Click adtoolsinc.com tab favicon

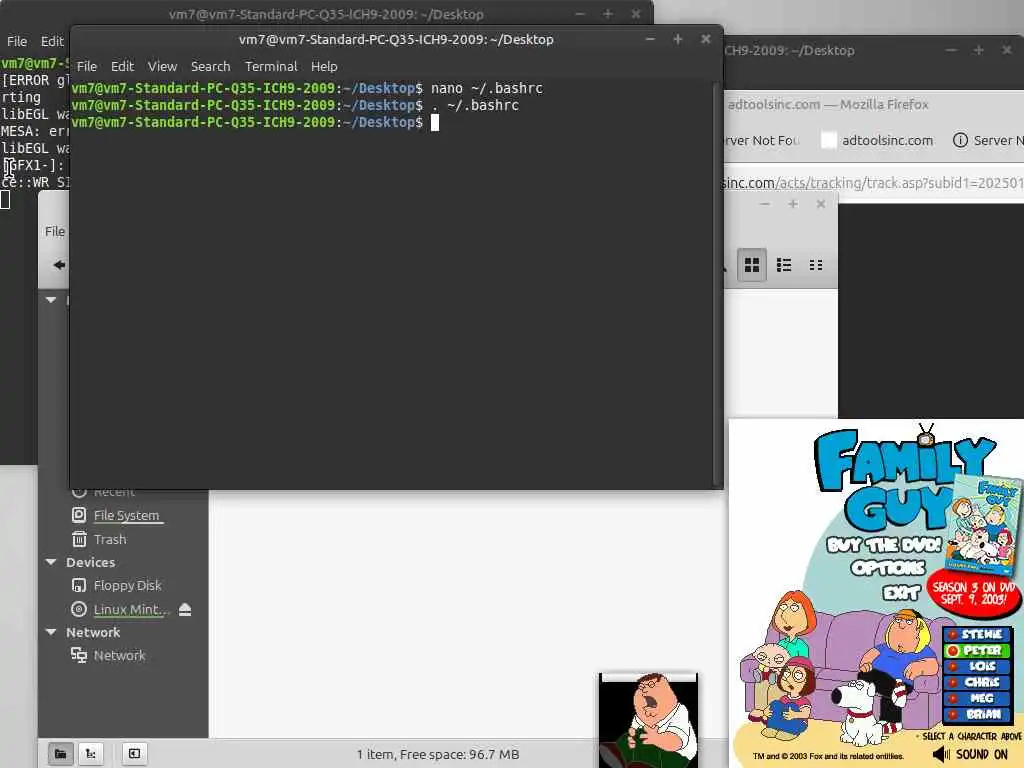(828, 140)
